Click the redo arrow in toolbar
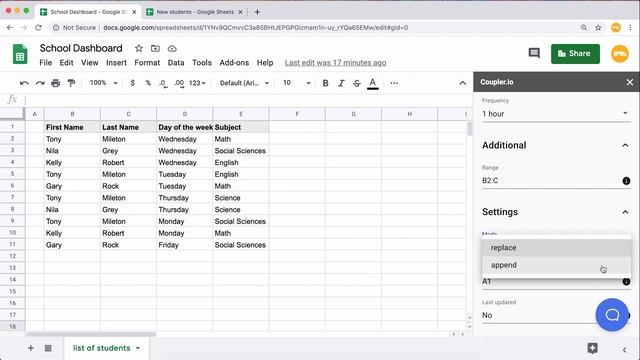Viewport: 640px width, 360px height. (40, 83)
